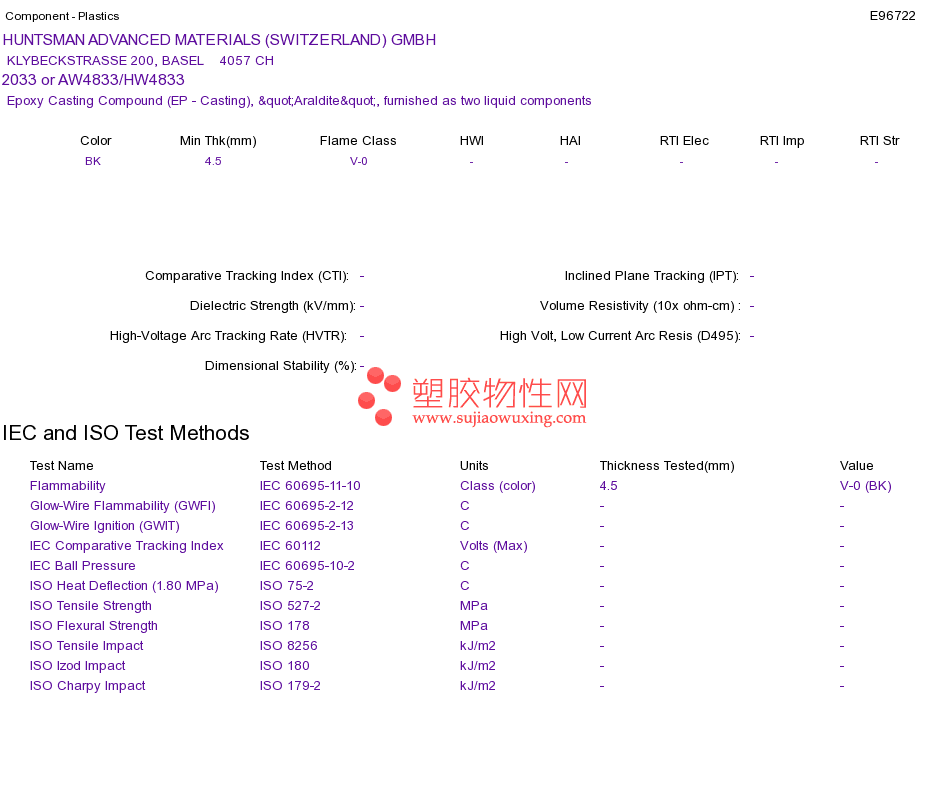Click the 4.5 Min Thk value

click(x=213, y=161)
